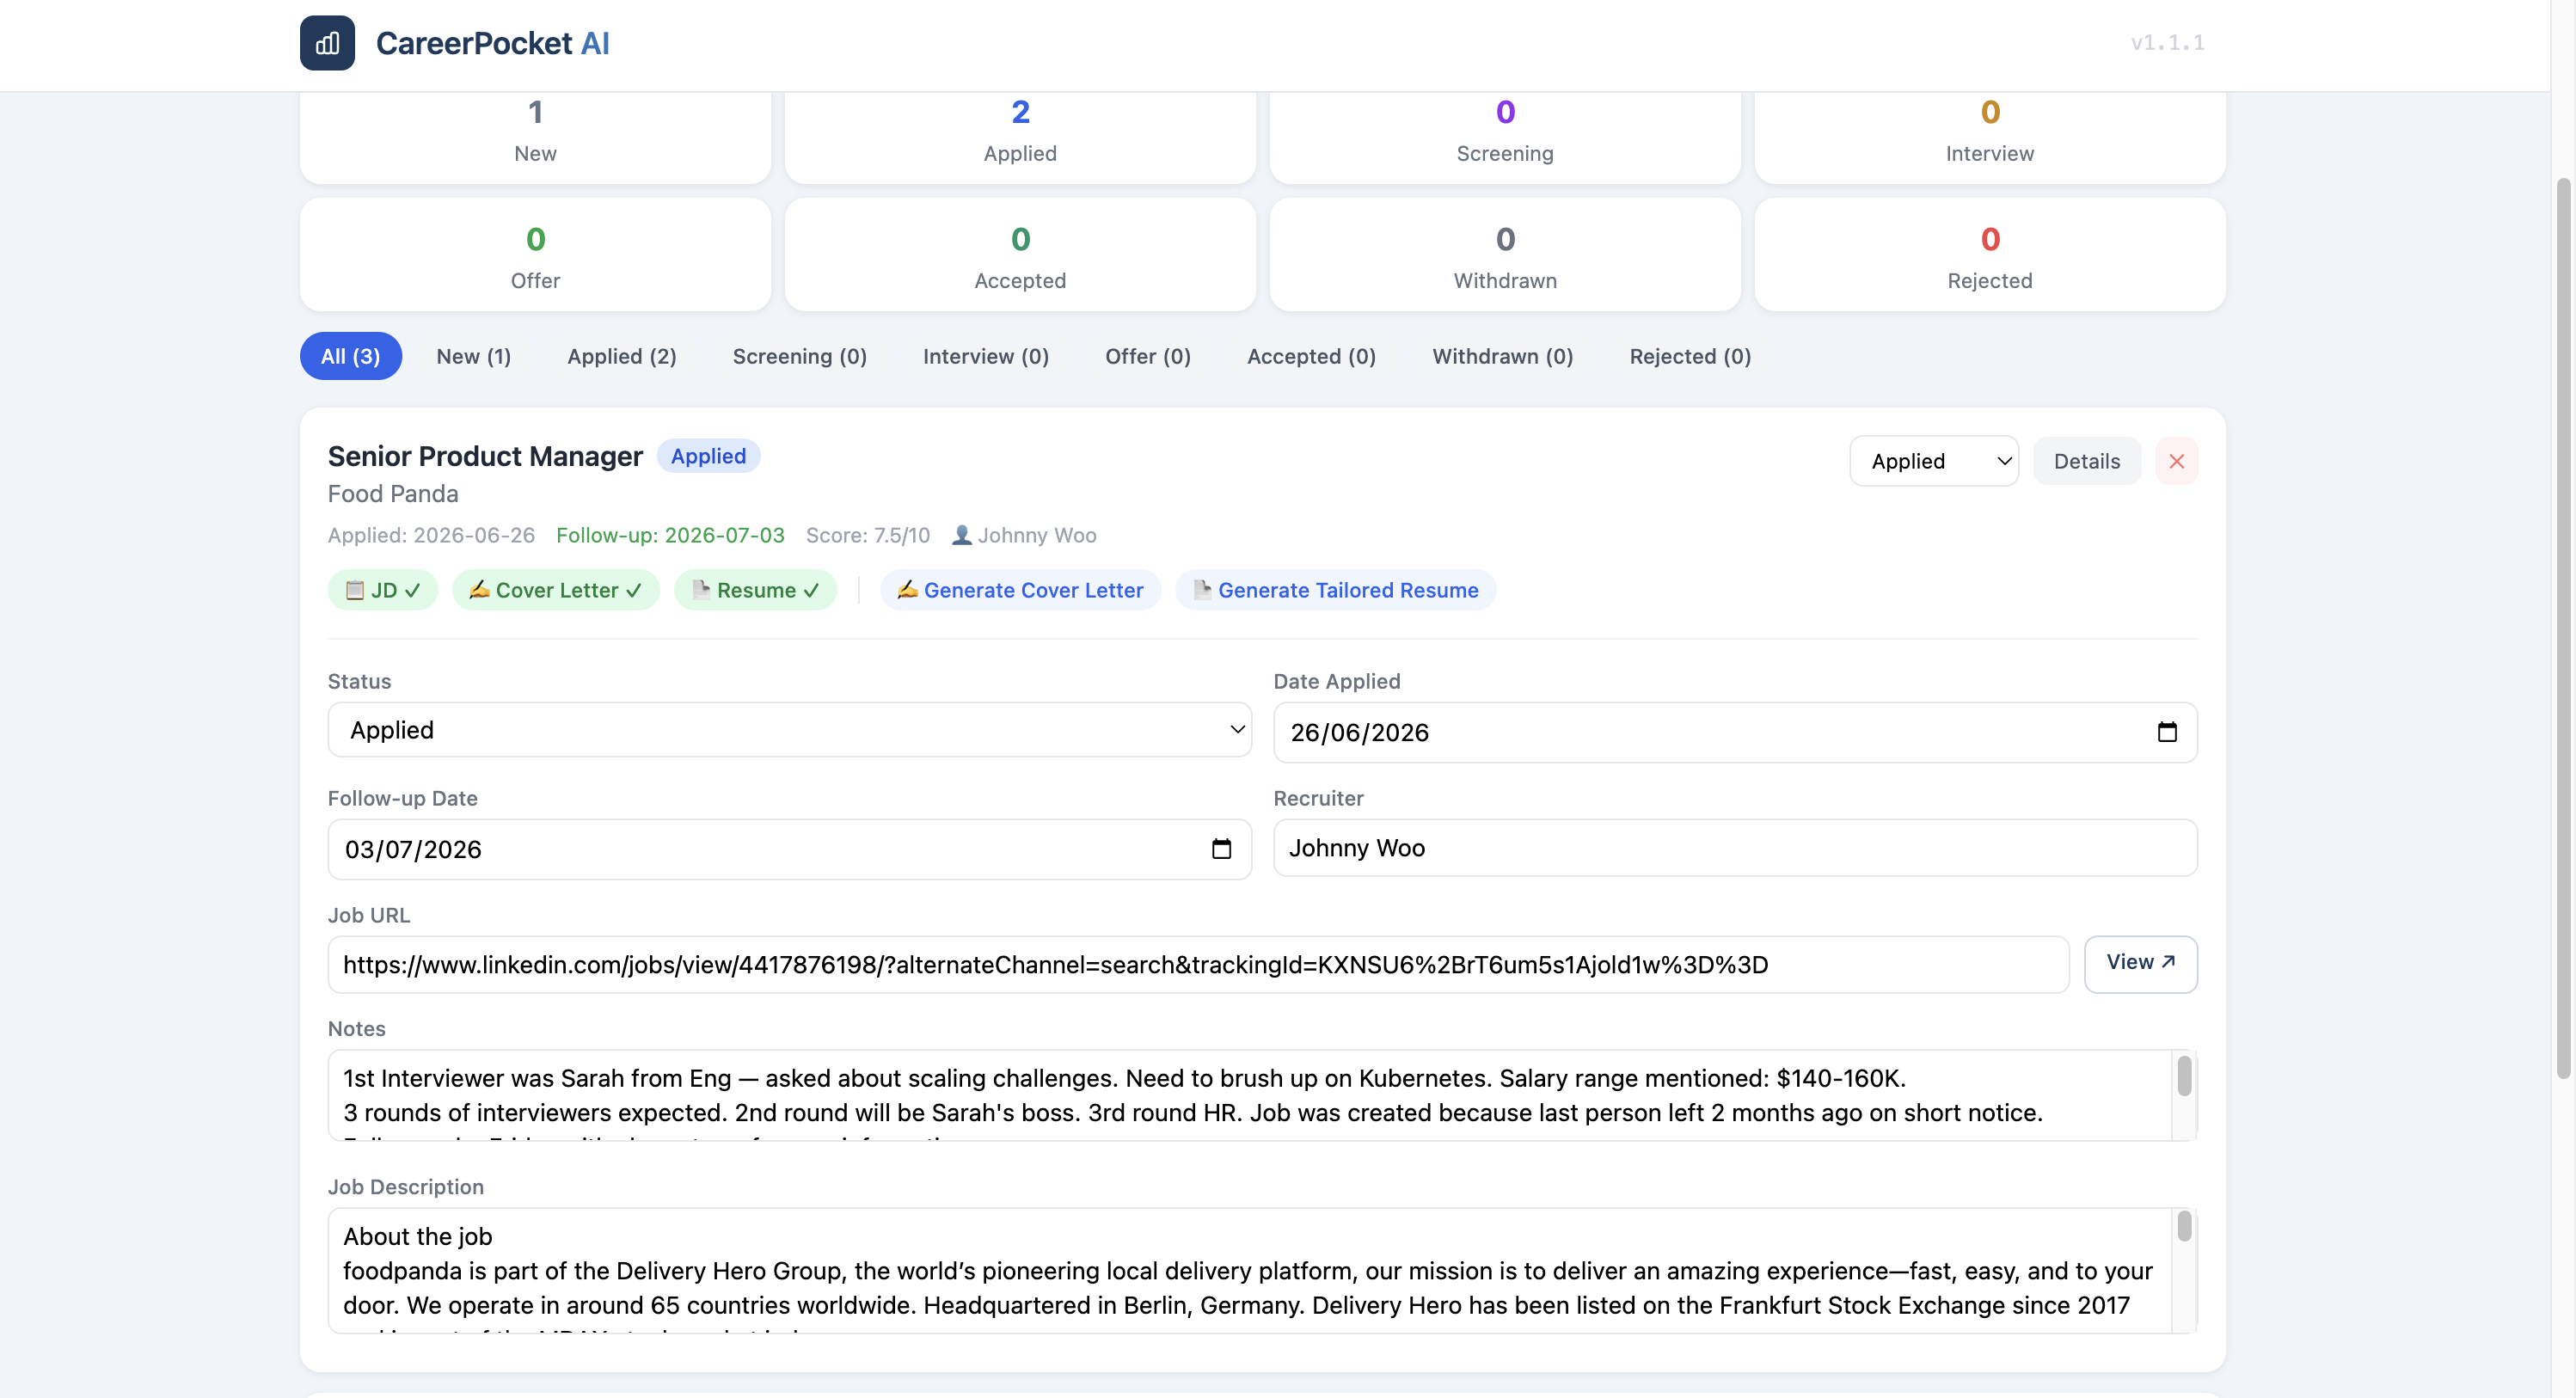Click into the Job Description text area
Image resolution: width=2576 pixels, height=1398 pixels.
[x=1250, y=1271]
